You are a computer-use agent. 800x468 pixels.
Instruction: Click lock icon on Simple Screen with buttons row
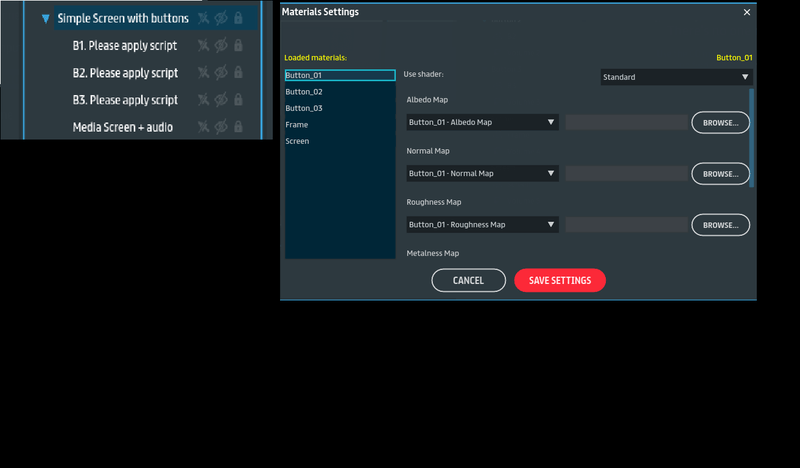[238, 19]
